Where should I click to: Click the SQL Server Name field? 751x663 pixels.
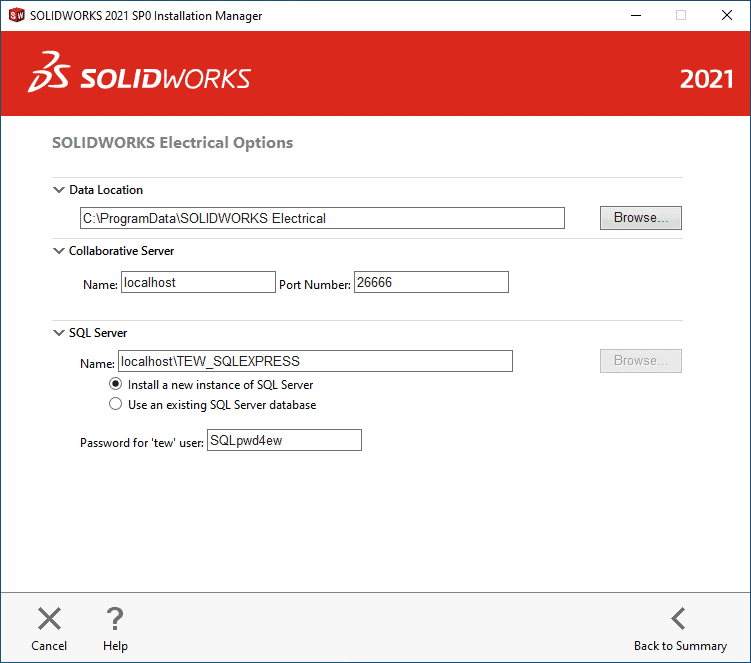[x=315, y=361]
